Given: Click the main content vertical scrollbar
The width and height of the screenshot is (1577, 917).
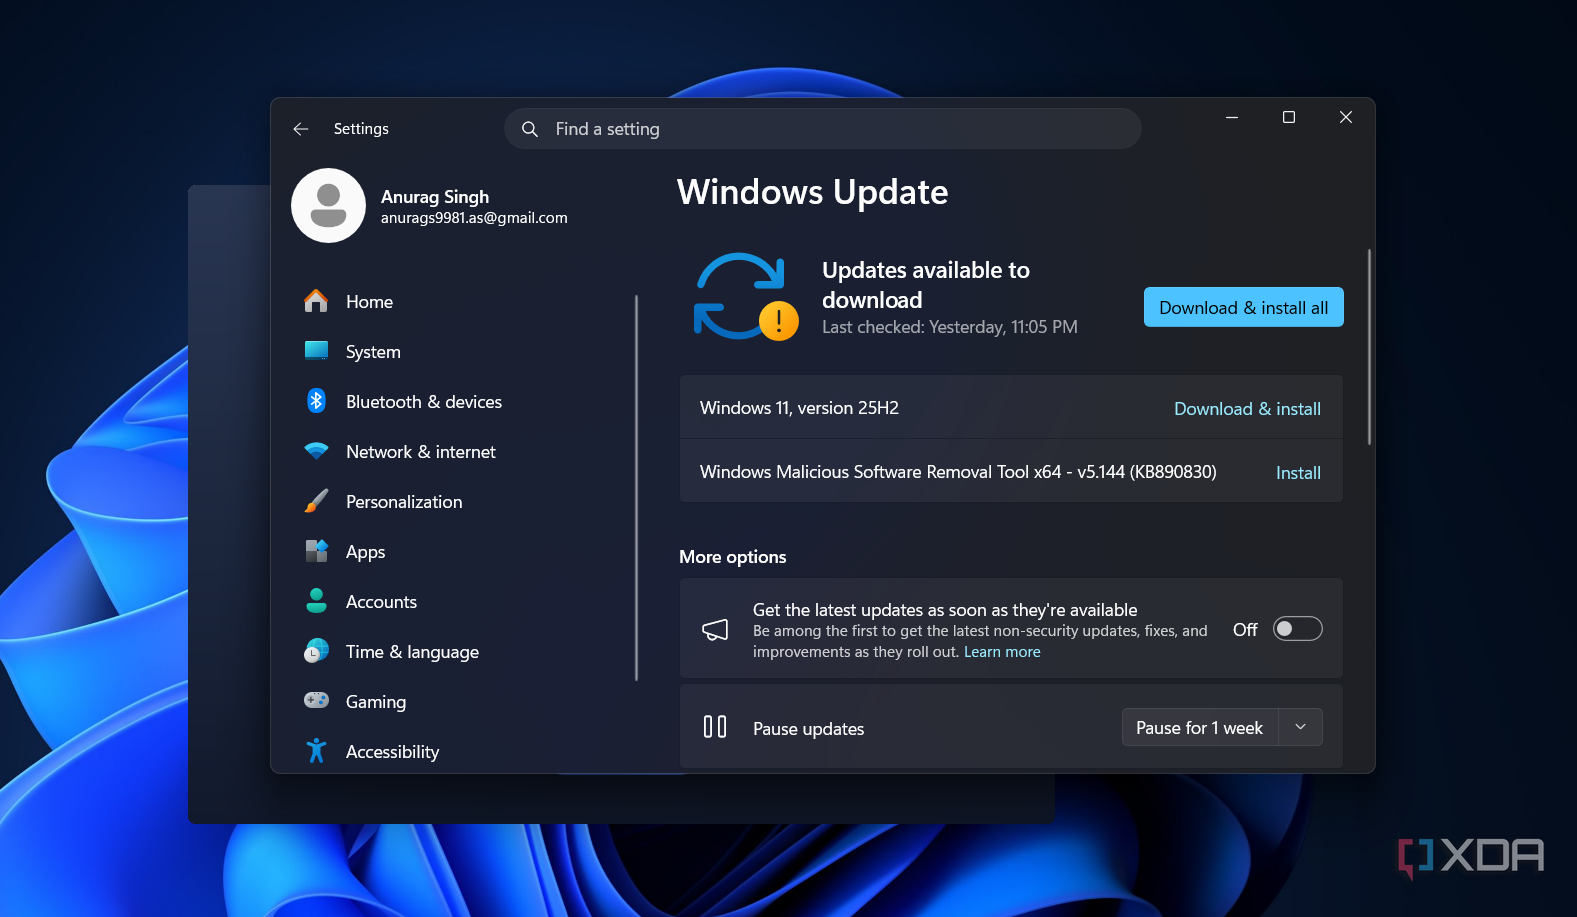Looking at the screenshot, I should [x=1369, y=347].
